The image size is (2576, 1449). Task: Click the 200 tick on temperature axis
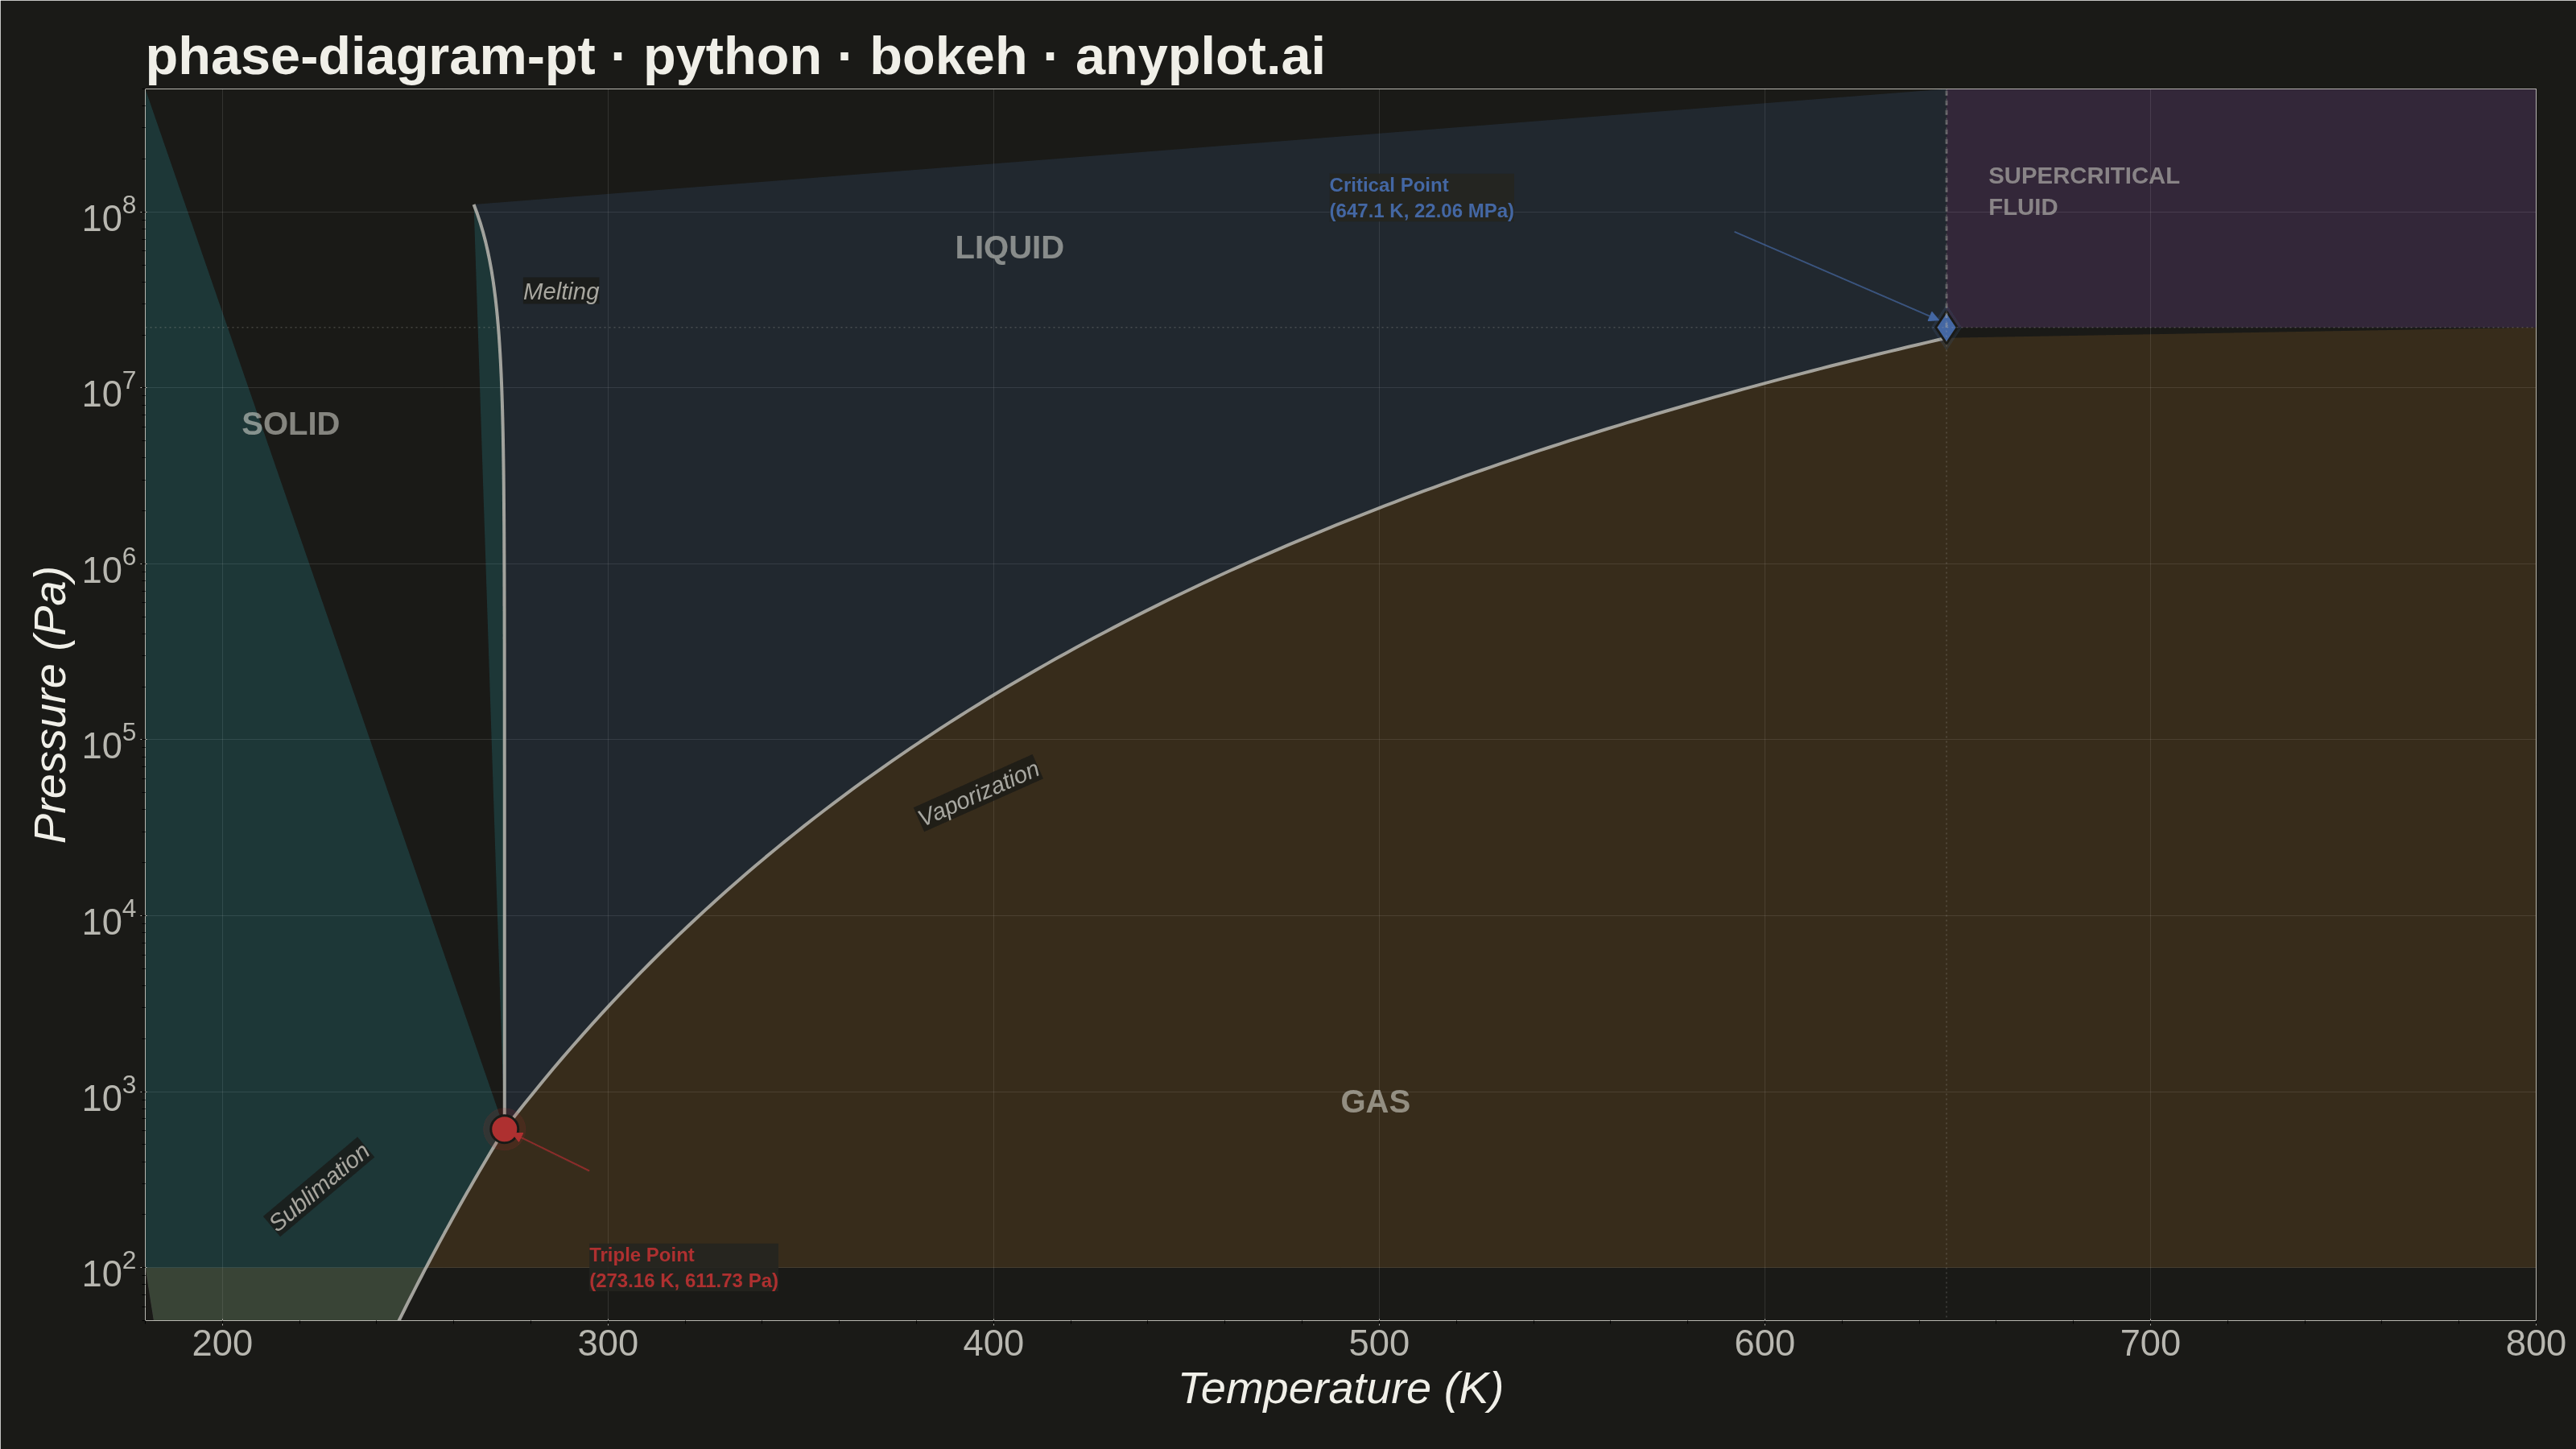pyautogui.click(x=222, y=1343)
